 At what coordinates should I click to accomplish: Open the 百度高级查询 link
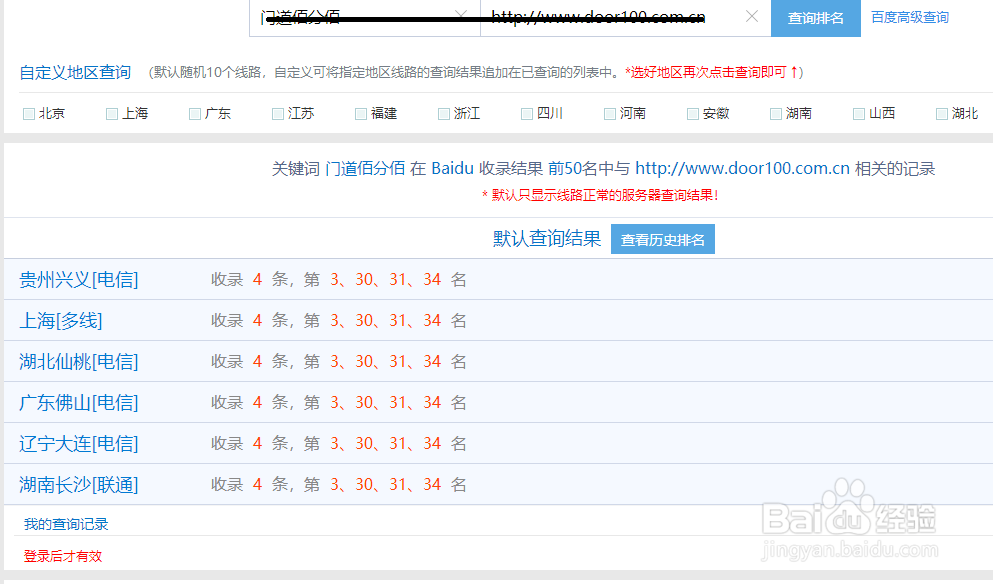pos(909,18)
